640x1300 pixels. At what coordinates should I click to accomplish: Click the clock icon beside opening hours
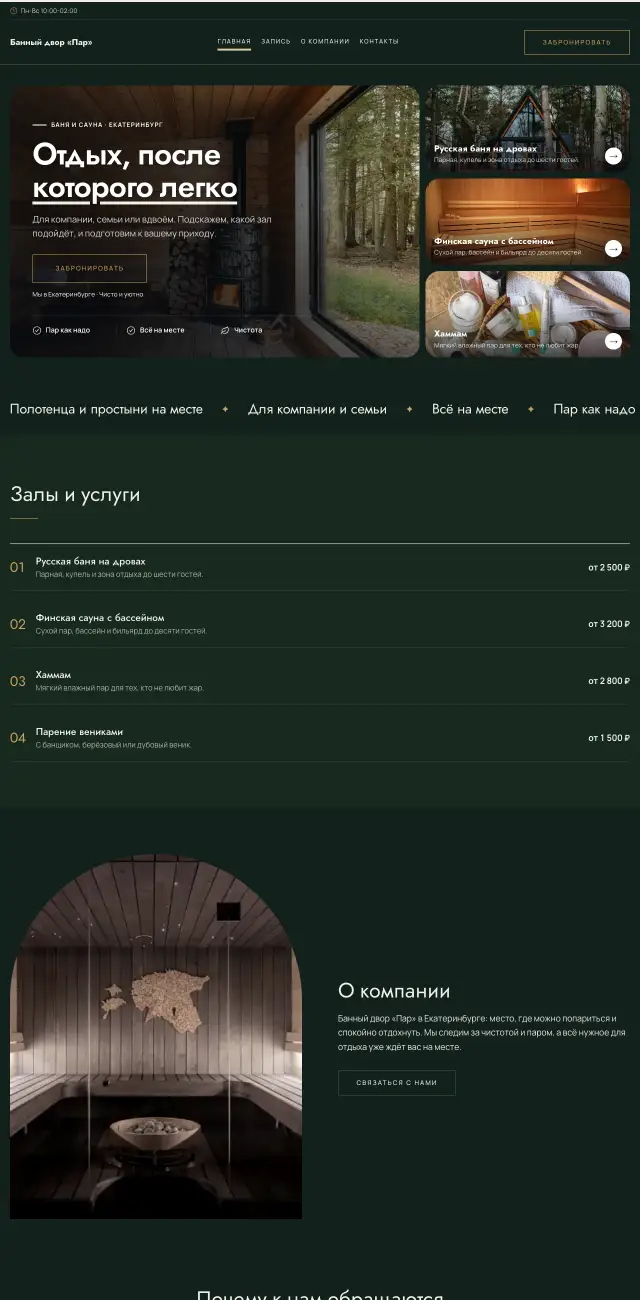point(14,10)
